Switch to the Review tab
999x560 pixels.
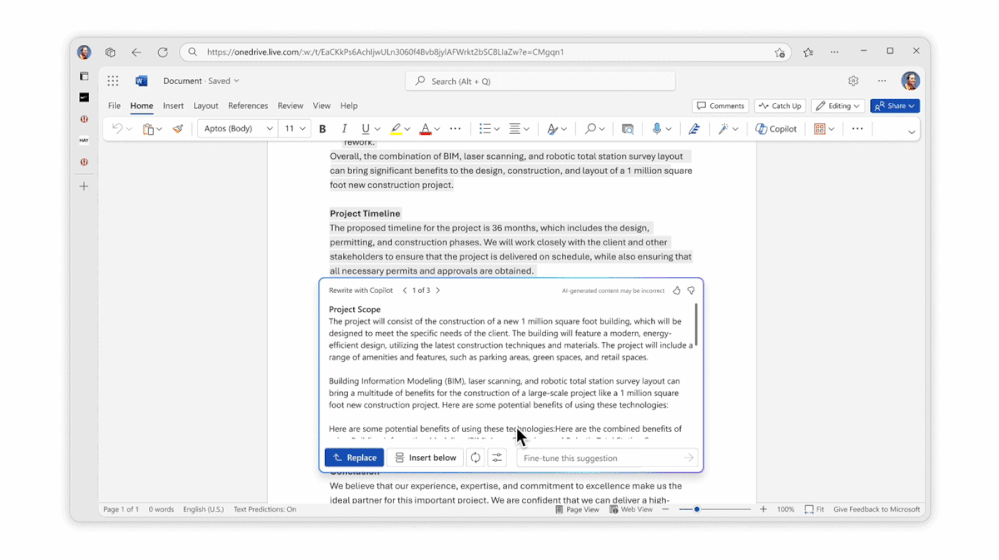[x=290, y=106]
